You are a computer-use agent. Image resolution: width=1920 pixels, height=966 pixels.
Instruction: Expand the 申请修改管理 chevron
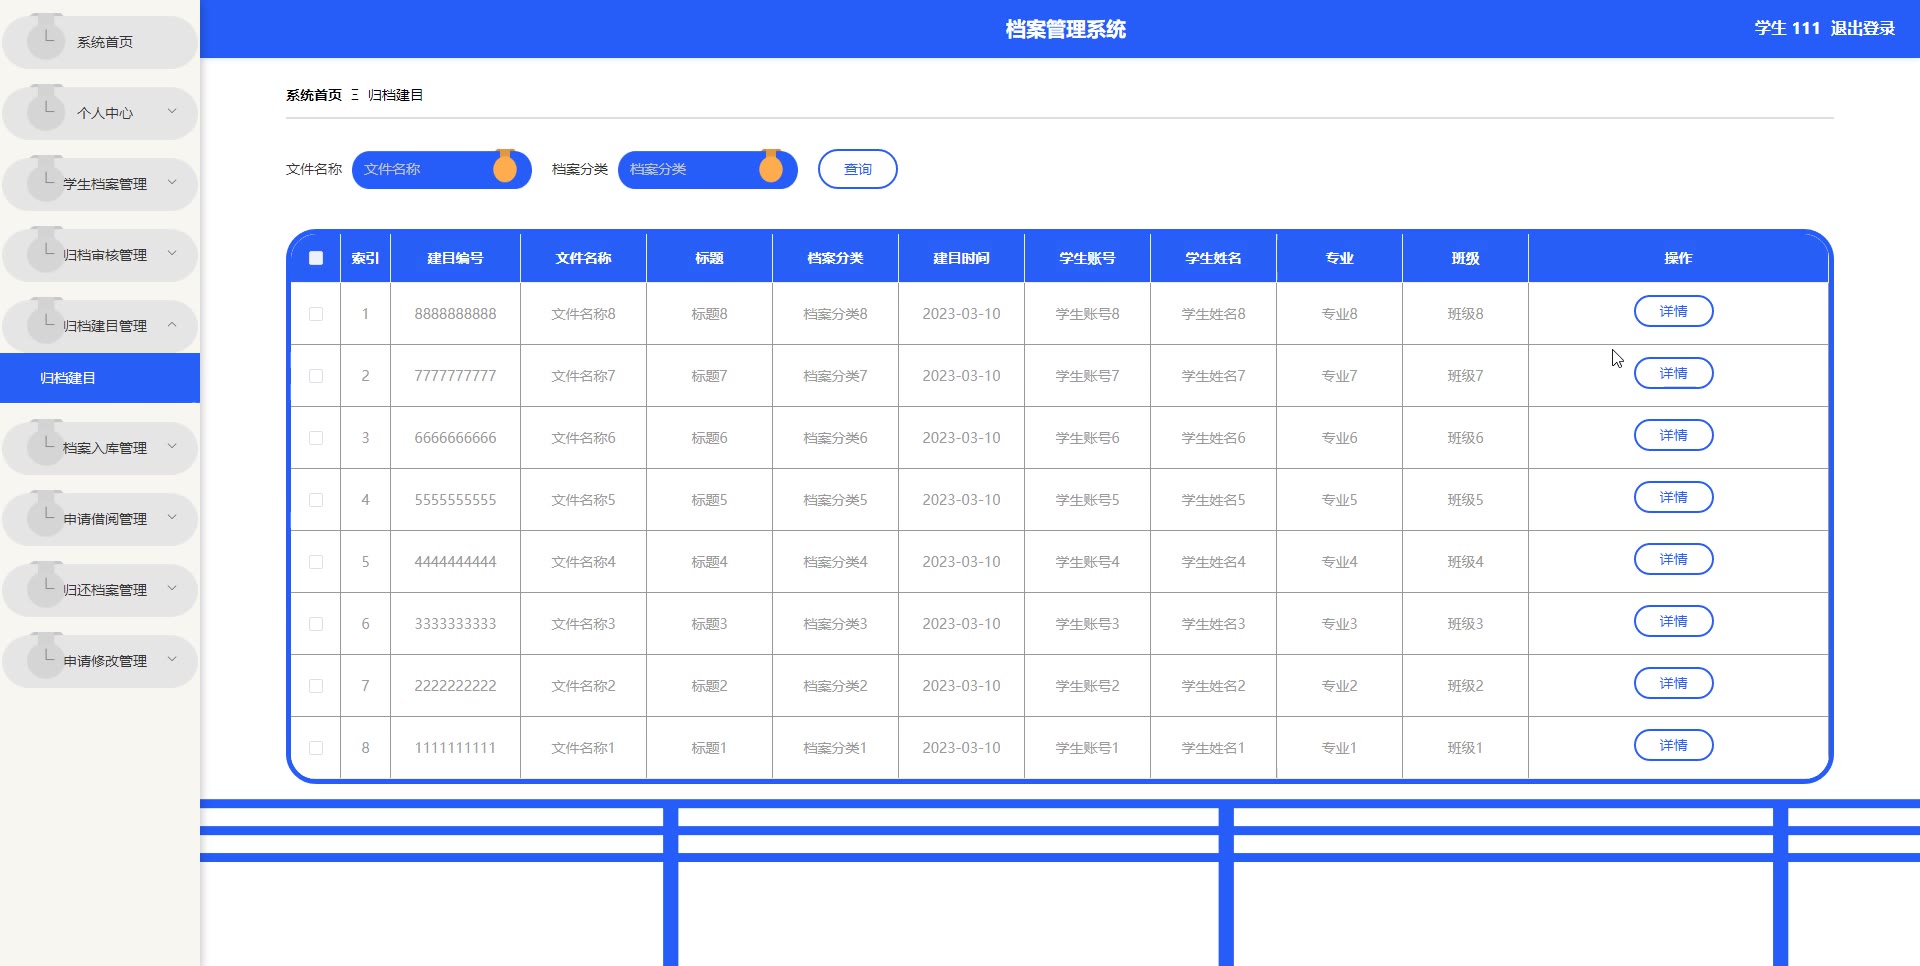coord(172,659)
